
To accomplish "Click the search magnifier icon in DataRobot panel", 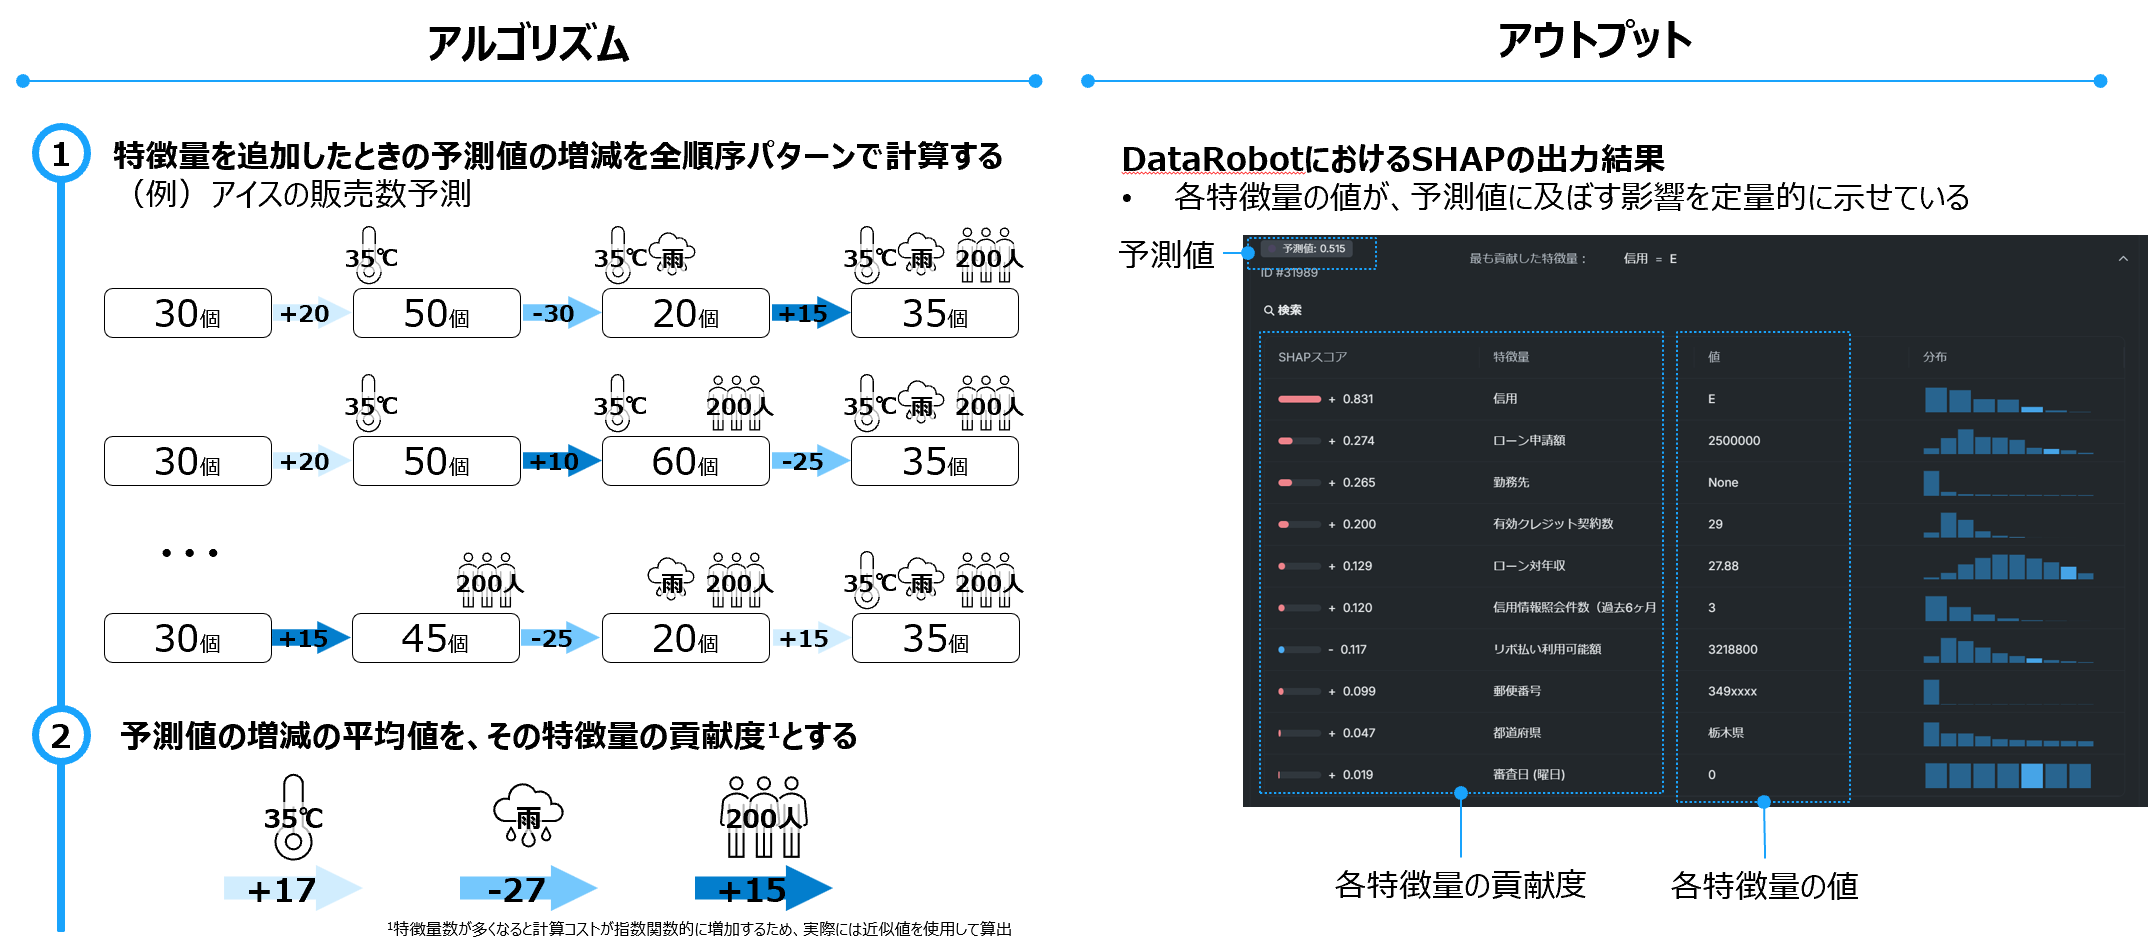I will point(1268,310).
